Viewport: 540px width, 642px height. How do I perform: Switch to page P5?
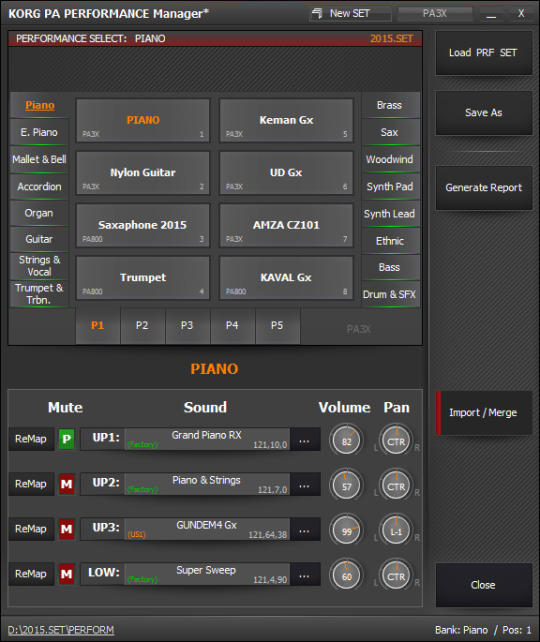pos(278,326)
